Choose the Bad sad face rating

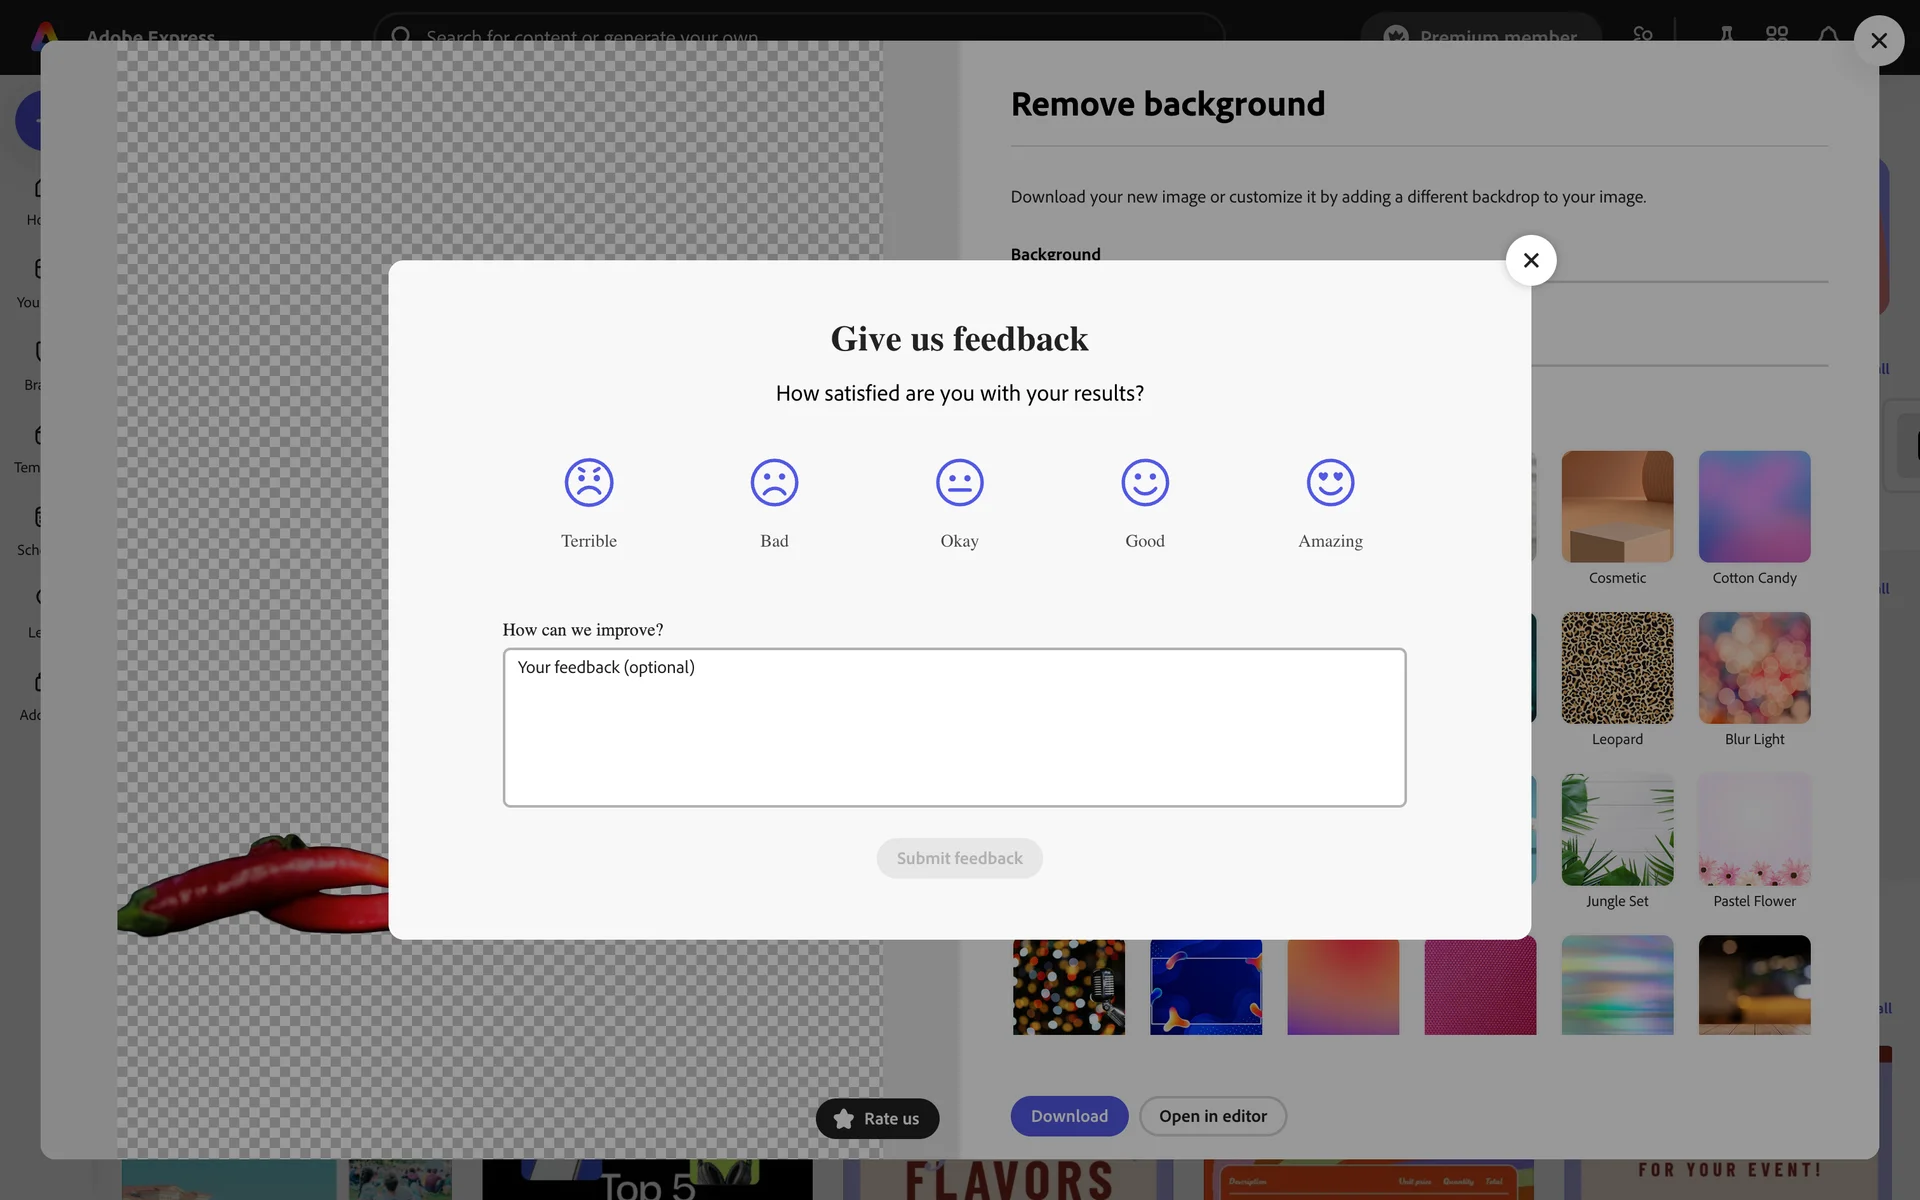[x=774, y=483]
